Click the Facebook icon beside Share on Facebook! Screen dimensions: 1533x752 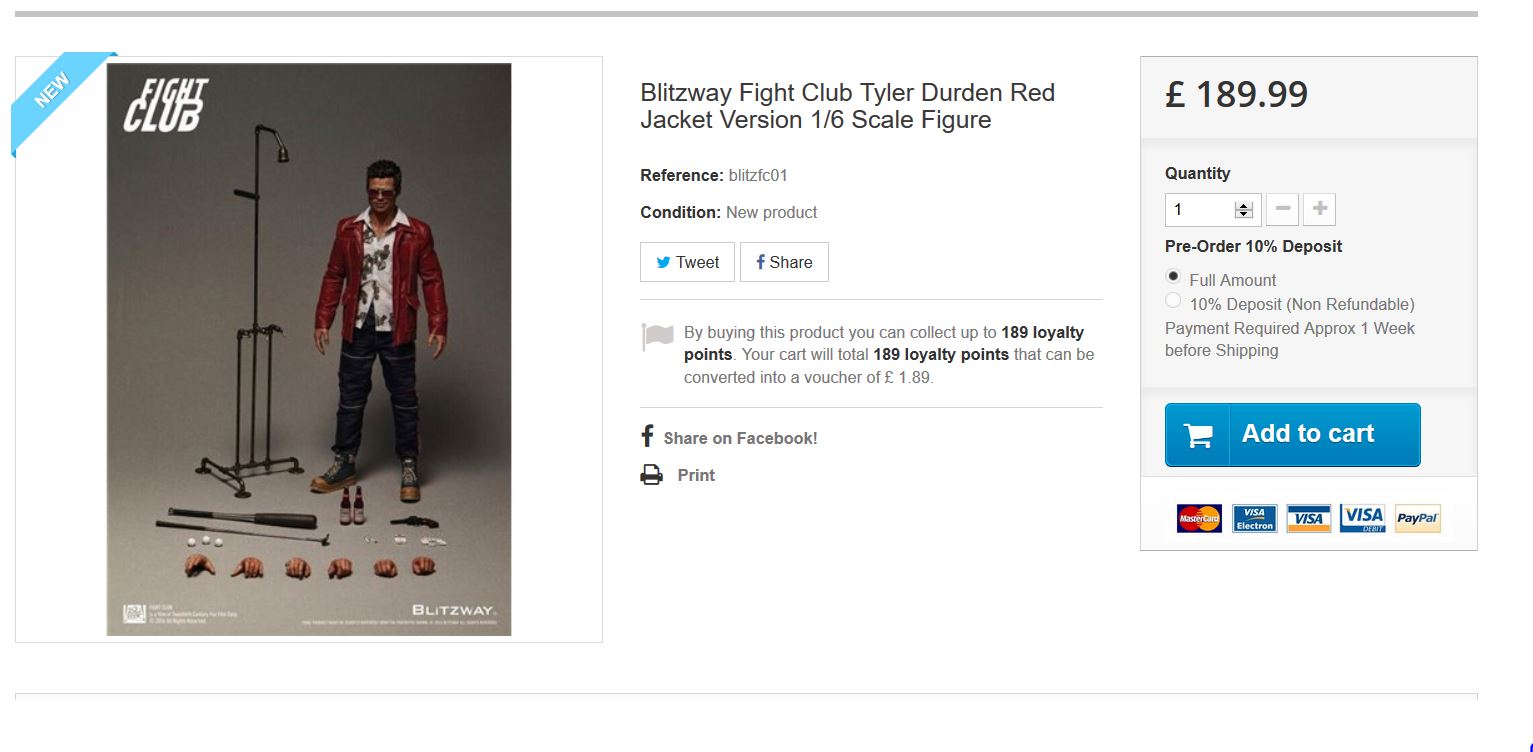pos(647,437)
